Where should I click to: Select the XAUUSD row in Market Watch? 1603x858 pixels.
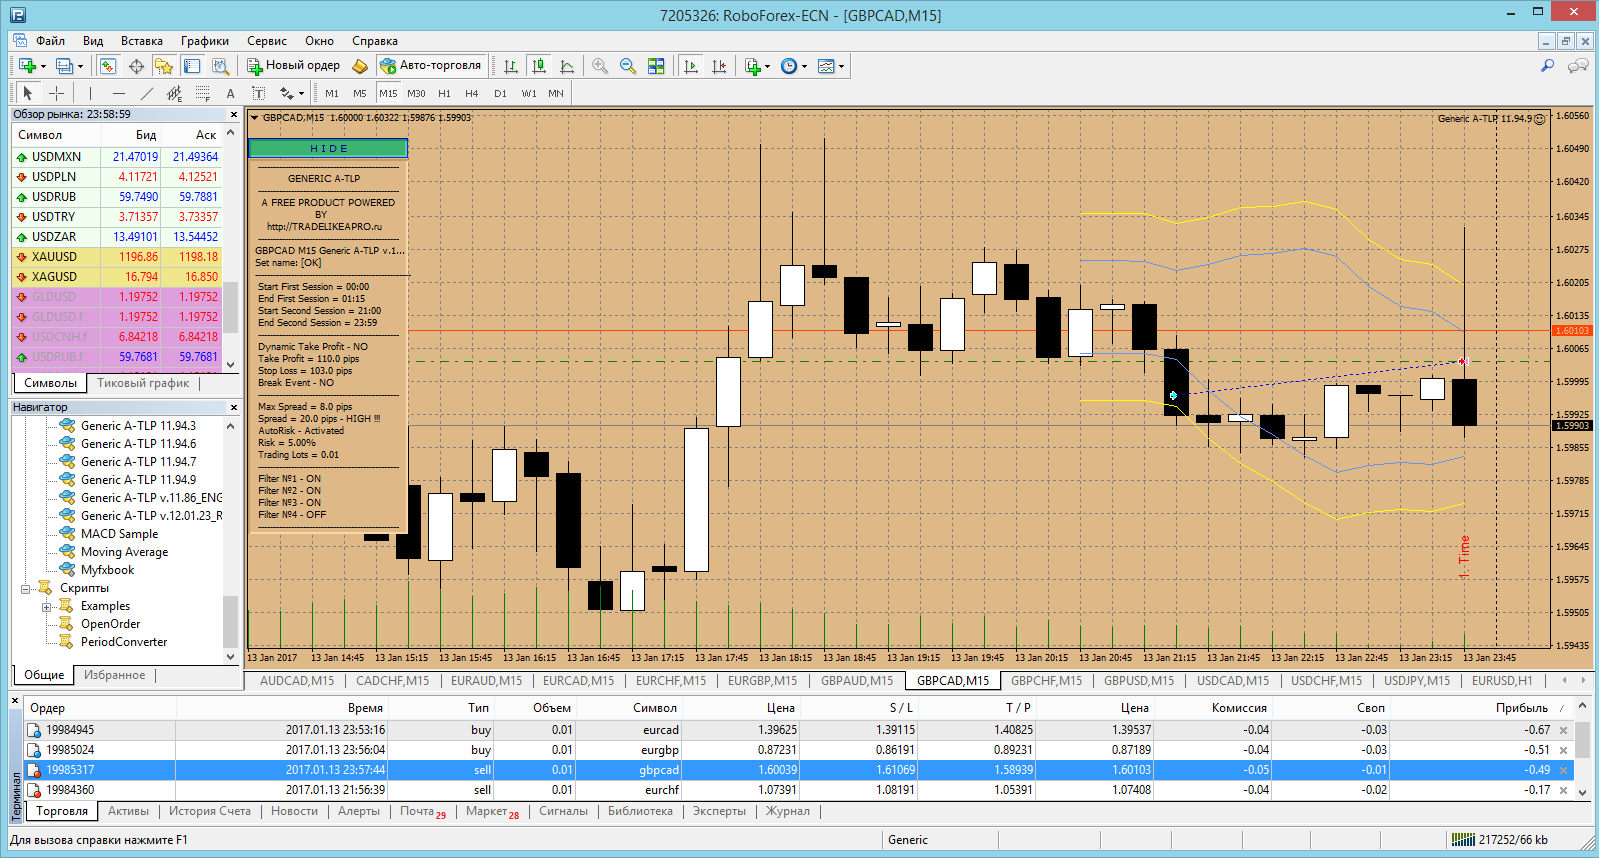pos(118,257)
